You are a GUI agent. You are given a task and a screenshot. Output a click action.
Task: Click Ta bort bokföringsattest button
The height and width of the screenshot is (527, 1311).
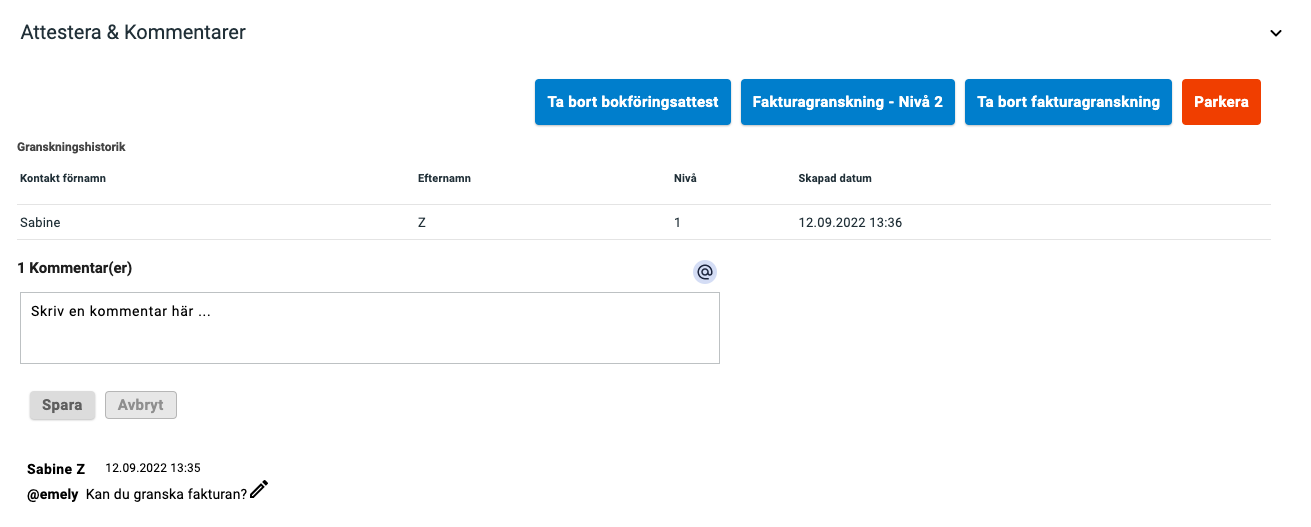tap(633, 102)
